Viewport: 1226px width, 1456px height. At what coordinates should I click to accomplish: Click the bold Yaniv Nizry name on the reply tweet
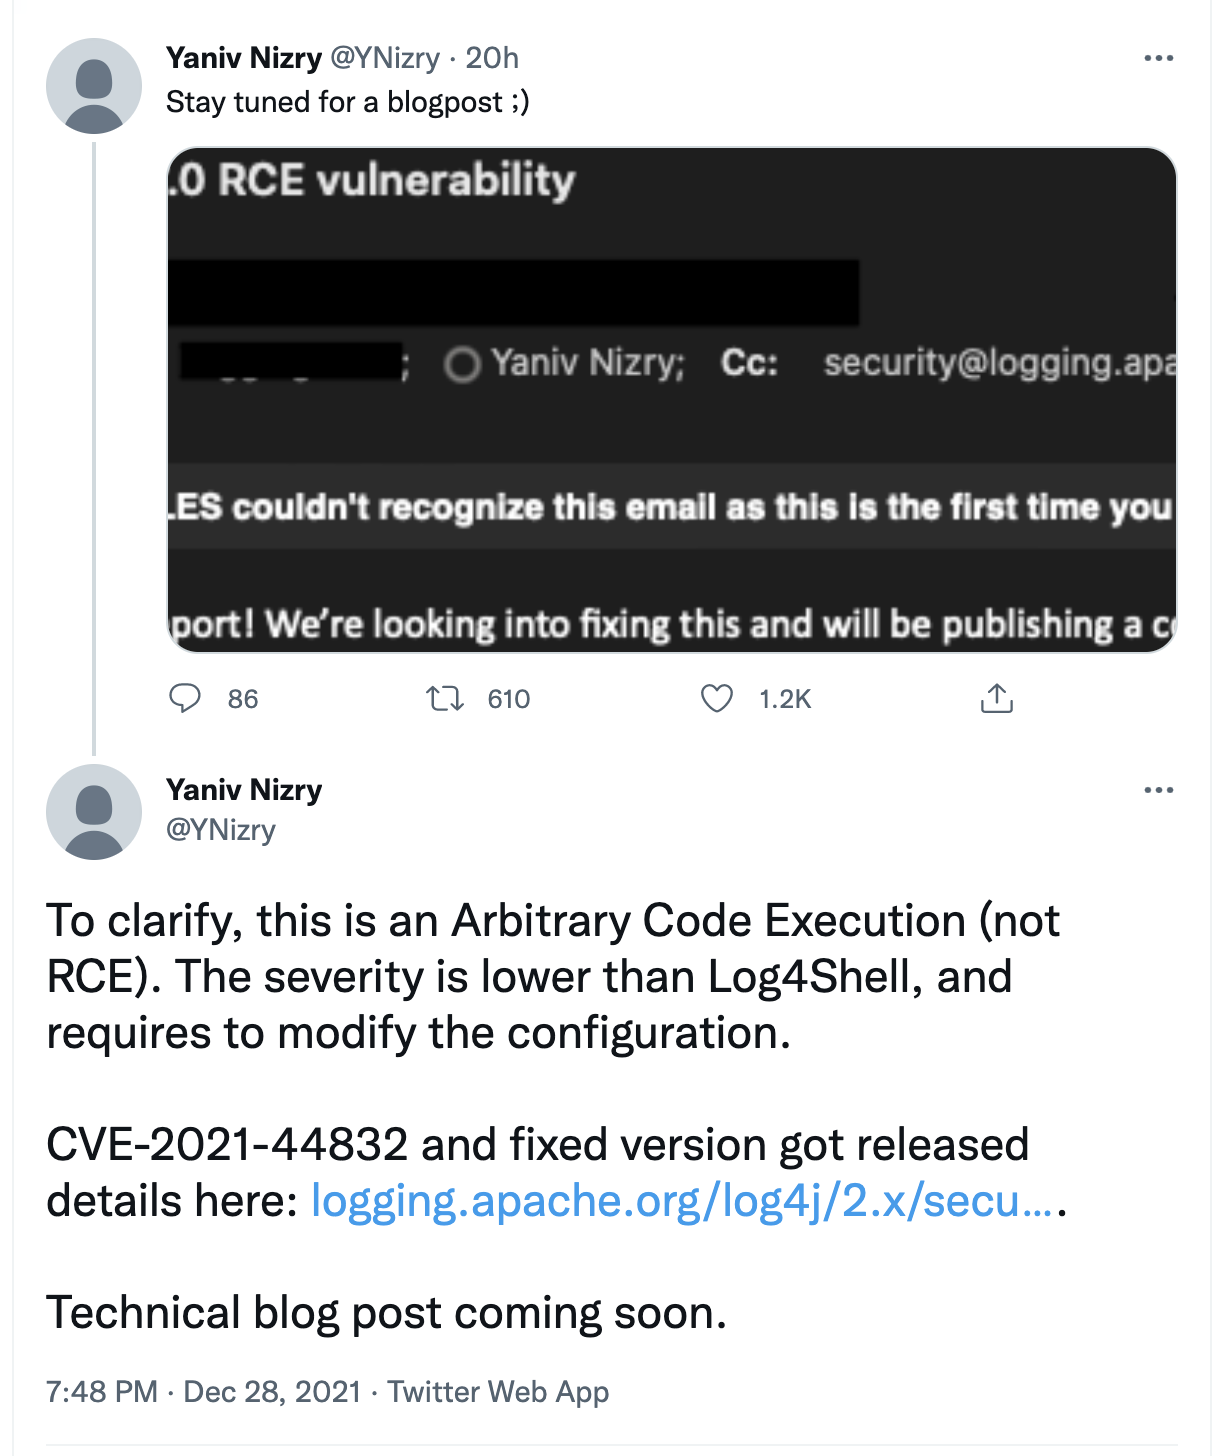(x=244, y=790)
